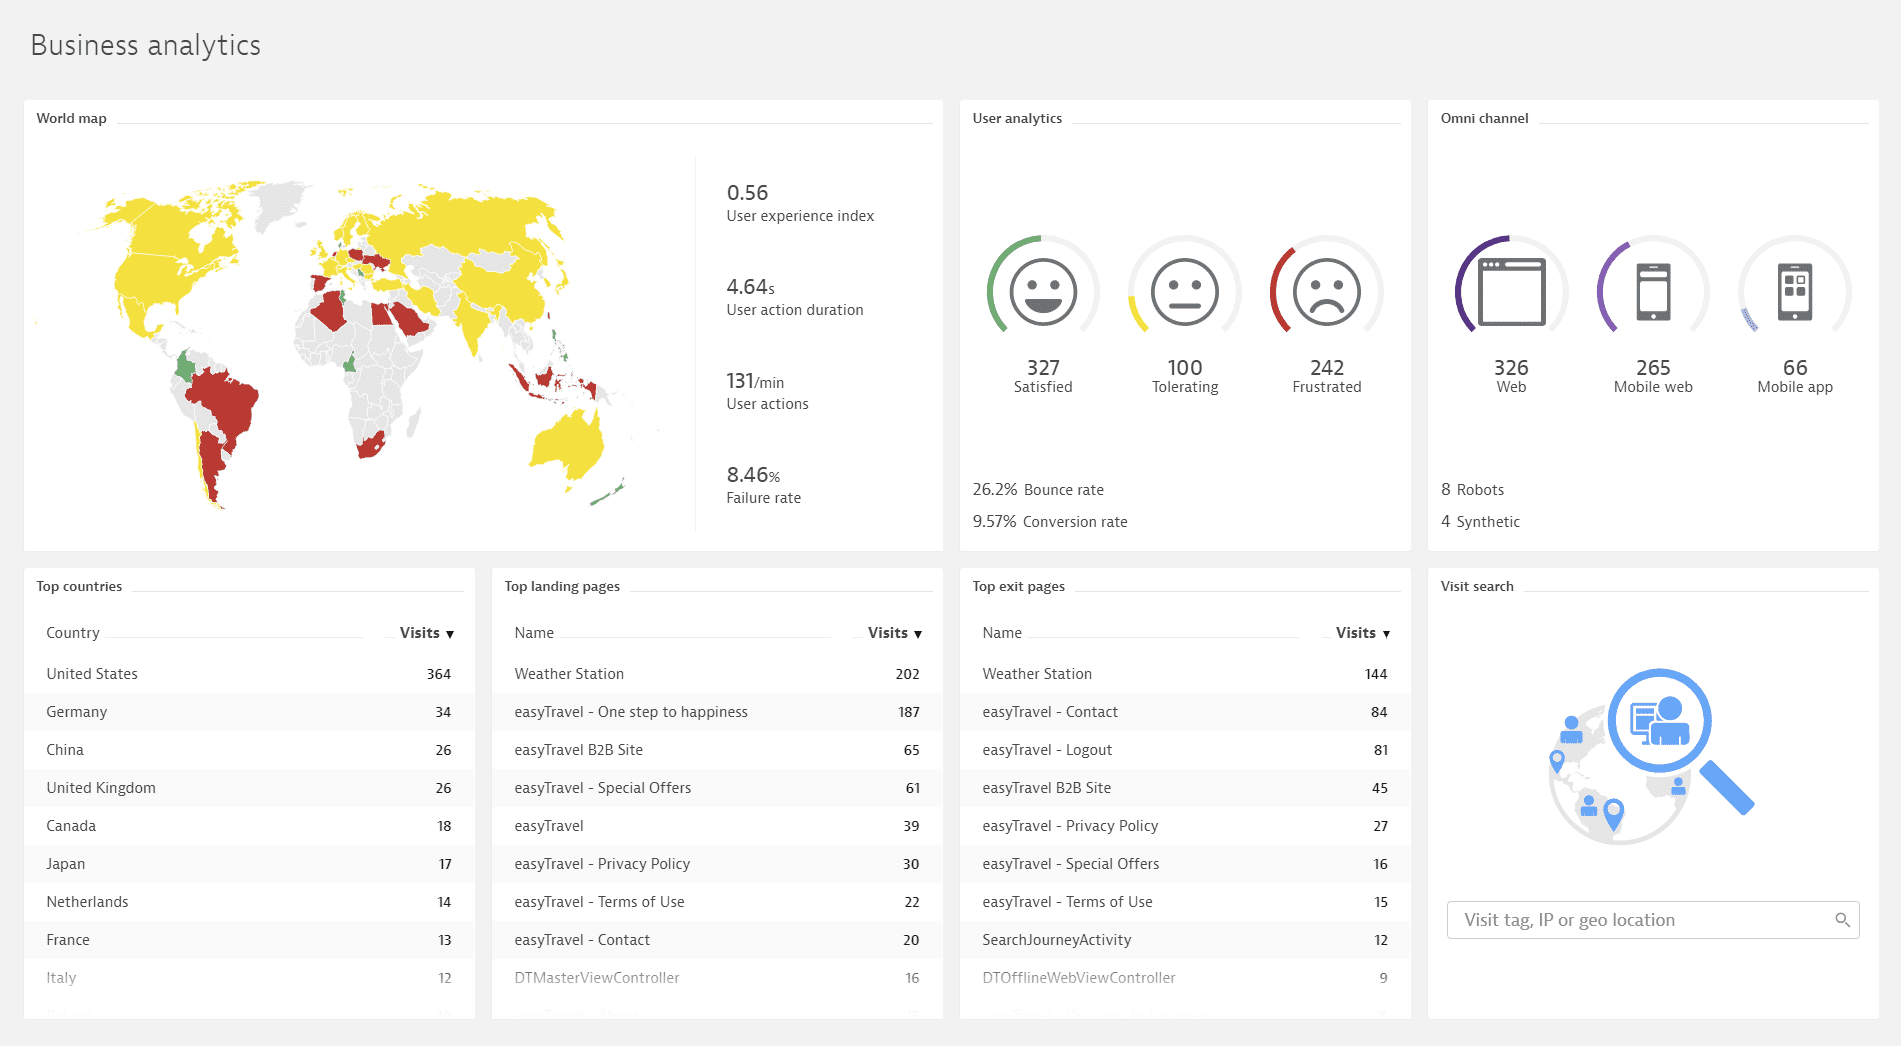Select the Italy row
The image size is (1901, 1046).
(249, 978)
